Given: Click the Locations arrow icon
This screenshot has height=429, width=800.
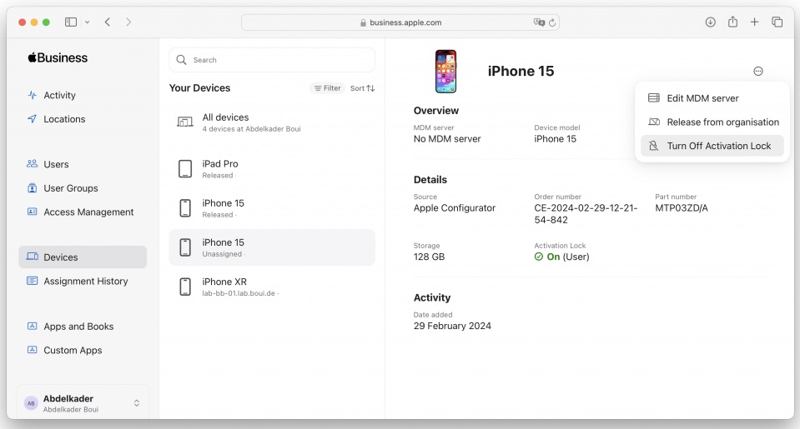Looking at the screenshot, I should 32,119.
